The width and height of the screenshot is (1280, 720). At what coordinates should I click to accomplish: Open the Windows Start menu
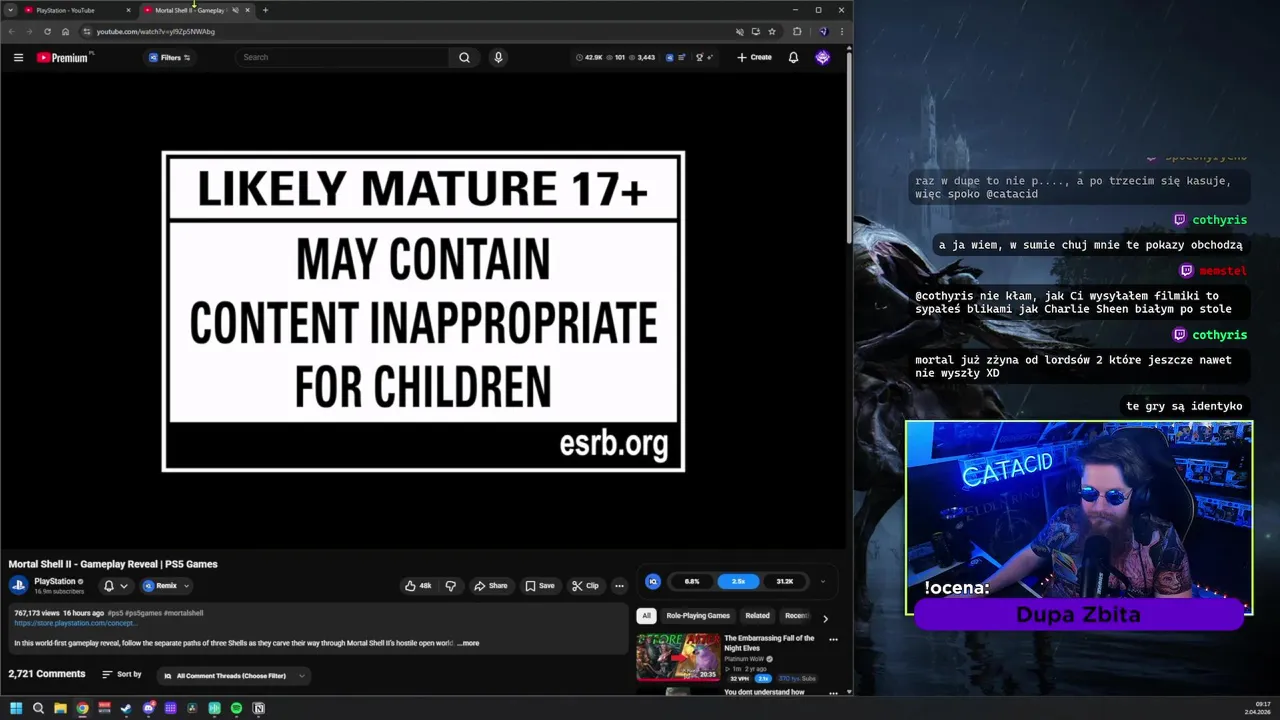pyautogui.click(x=16, y=708)
